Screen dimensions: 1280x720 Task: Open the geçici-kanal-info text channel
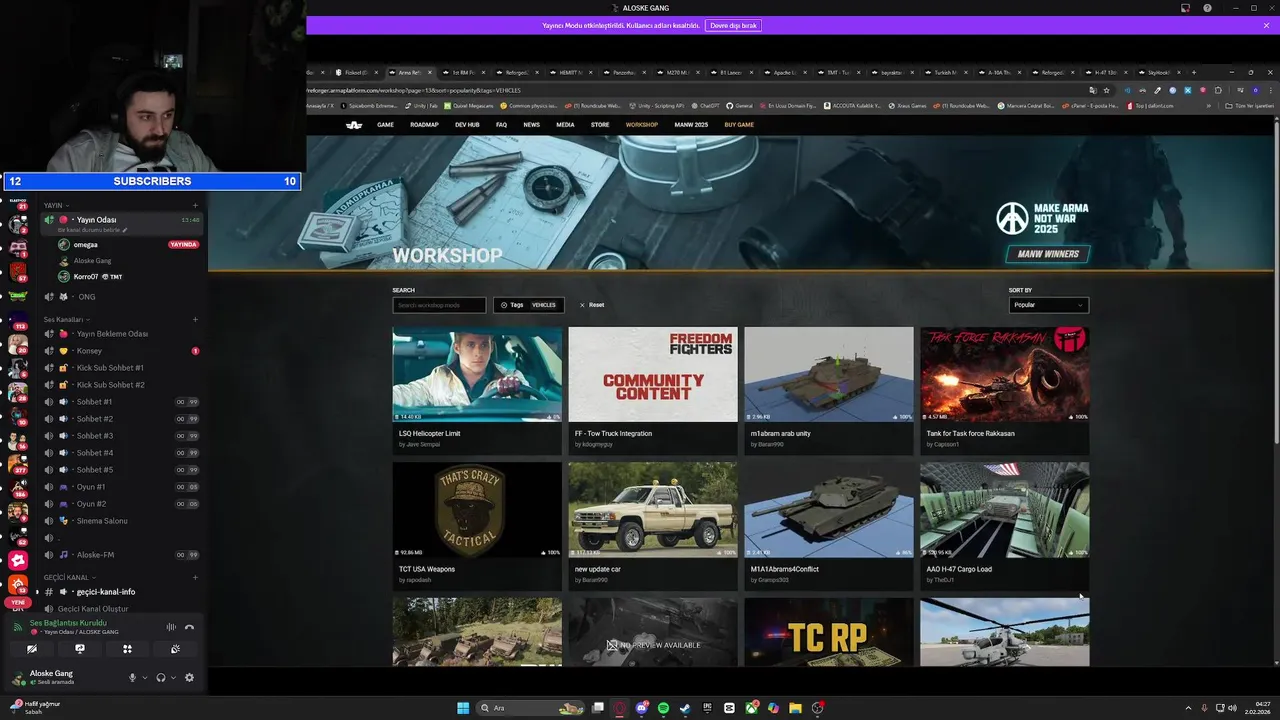point(120,592)
